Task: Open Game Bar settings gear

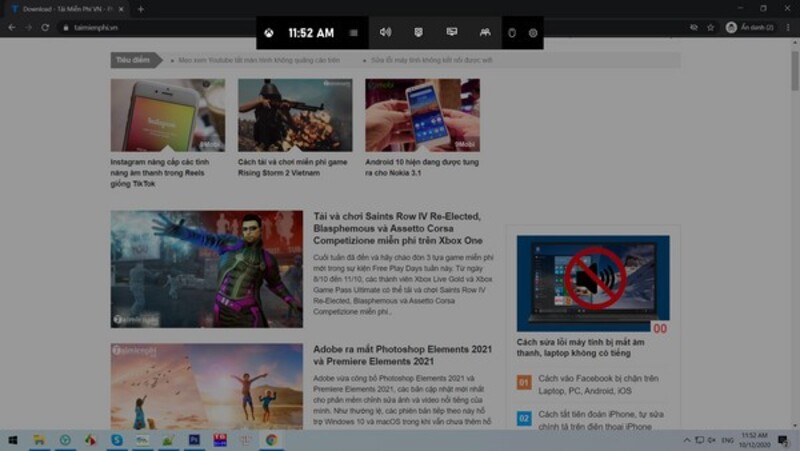Action: tap(533, 33)
